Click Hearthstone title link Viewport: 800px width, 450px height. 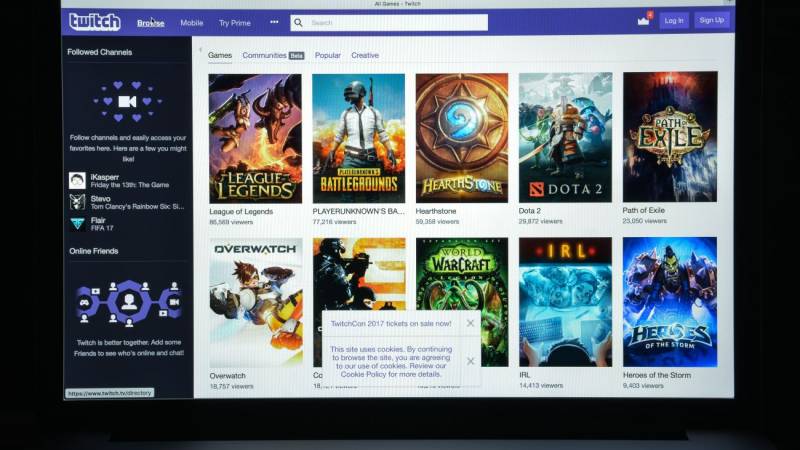(x=436, y=211)
